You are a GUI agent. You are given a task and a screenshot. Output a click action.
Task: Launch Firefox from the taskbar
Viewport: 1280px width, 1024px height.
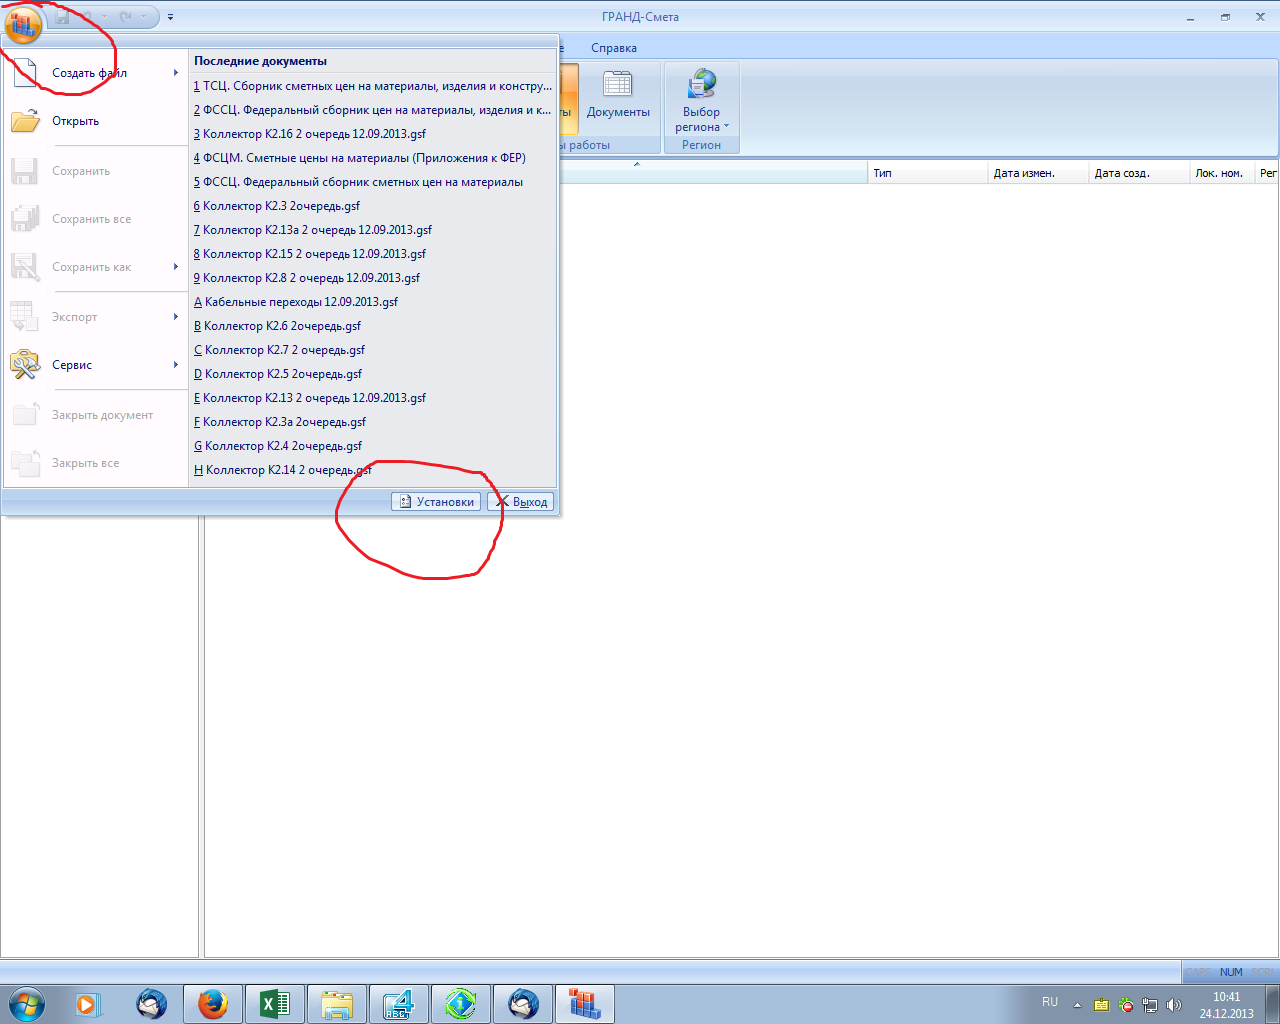tap(213, 1003)
